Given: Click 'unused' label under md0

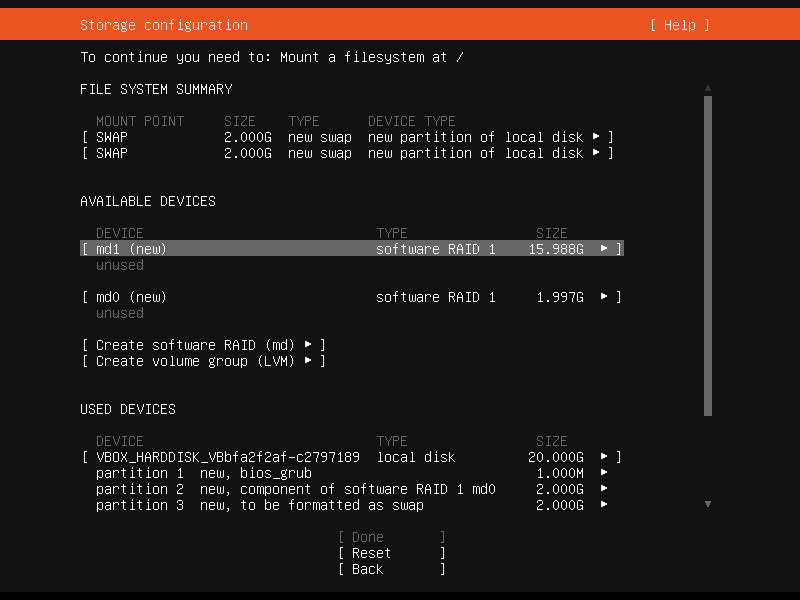Looking at the screenshot, I should 120,313.
